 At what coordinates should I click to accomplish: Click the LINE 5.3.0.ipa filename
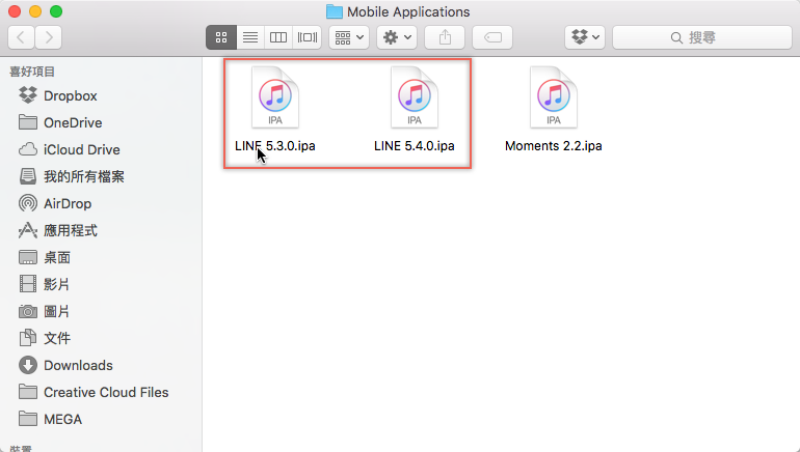click(x=275, y=146)
